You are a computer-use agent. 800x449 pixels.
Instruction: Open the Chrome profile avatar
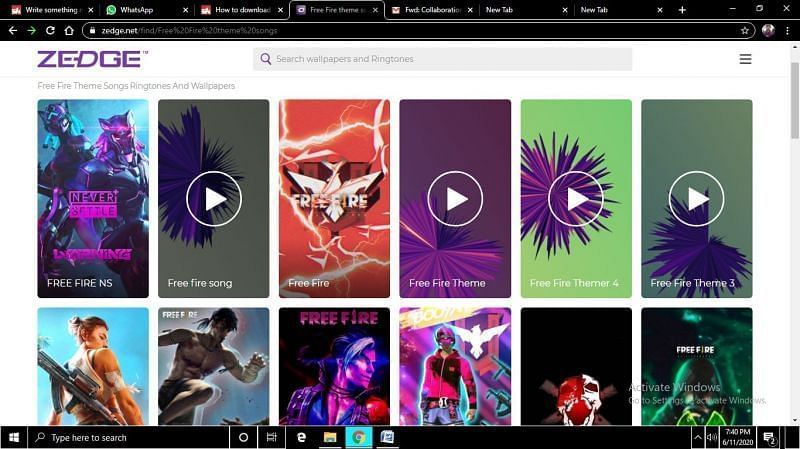768,30
